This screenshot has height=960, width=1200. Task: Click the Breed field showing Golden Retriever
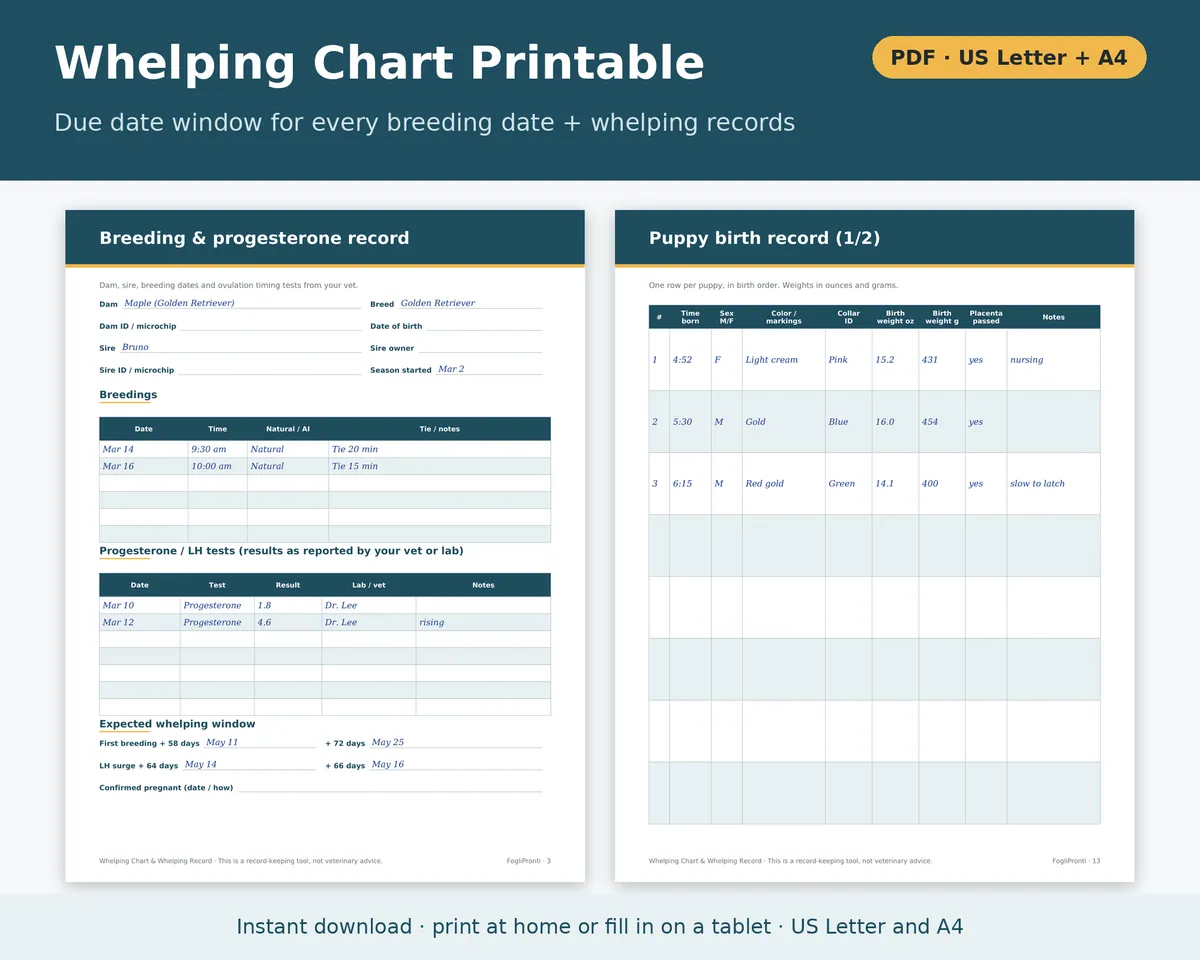(470, 303)
